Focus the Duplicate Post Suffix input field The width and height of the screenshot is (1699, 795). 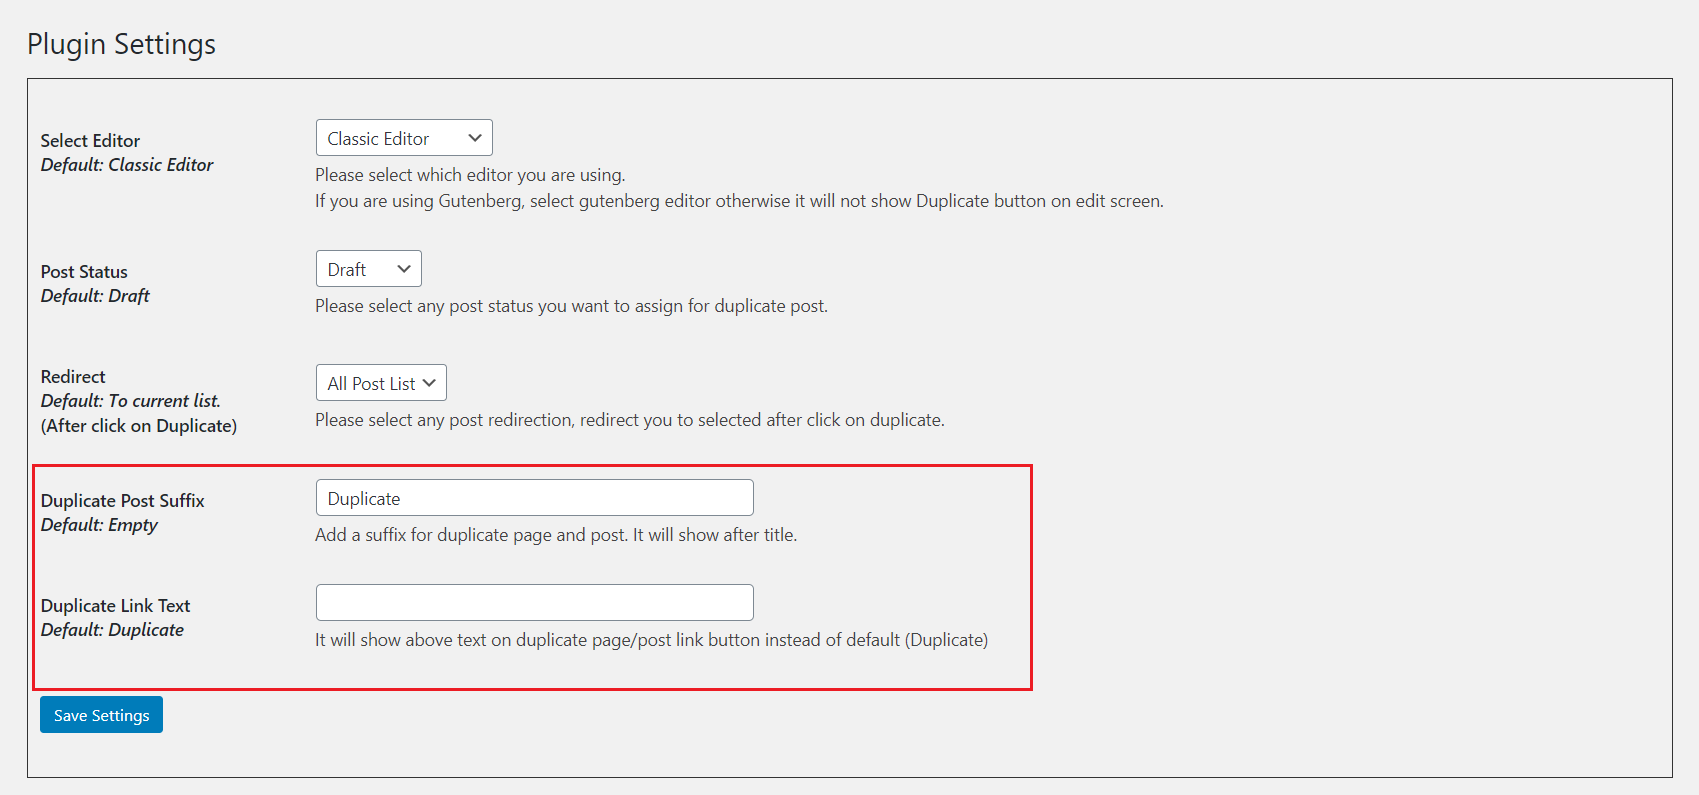[534, 498]
